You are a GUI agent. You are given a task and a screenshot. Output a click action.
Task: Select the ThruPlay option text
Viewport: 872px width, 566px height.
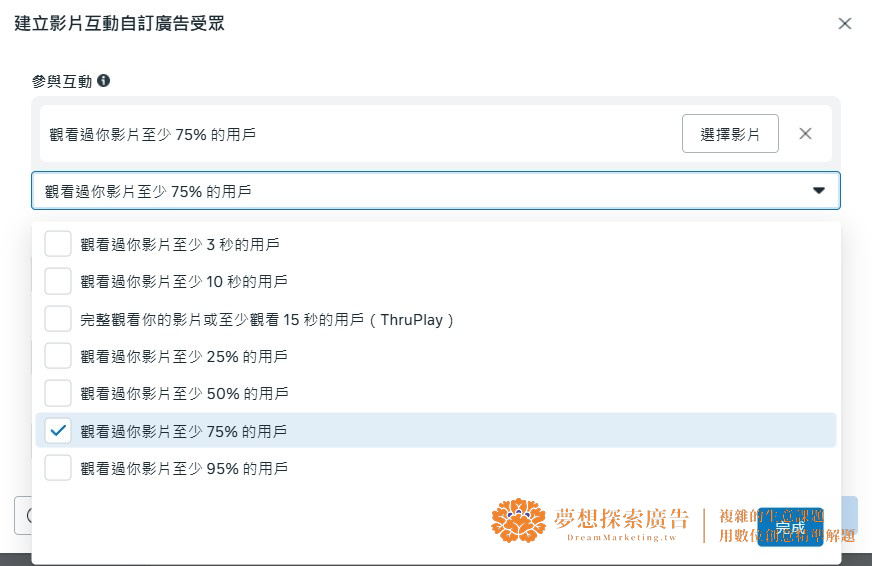pyautogui.click(x=267, y=320)
